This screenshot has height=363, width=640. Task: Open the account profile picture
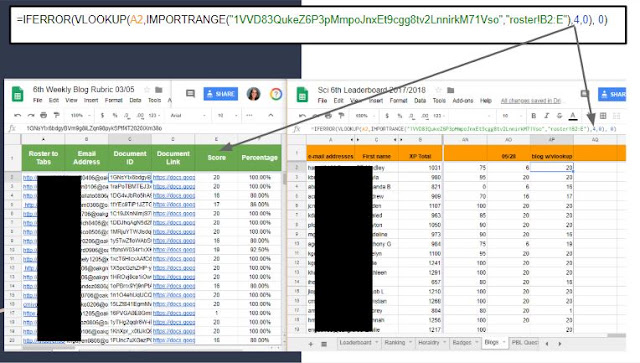(253, 94)
